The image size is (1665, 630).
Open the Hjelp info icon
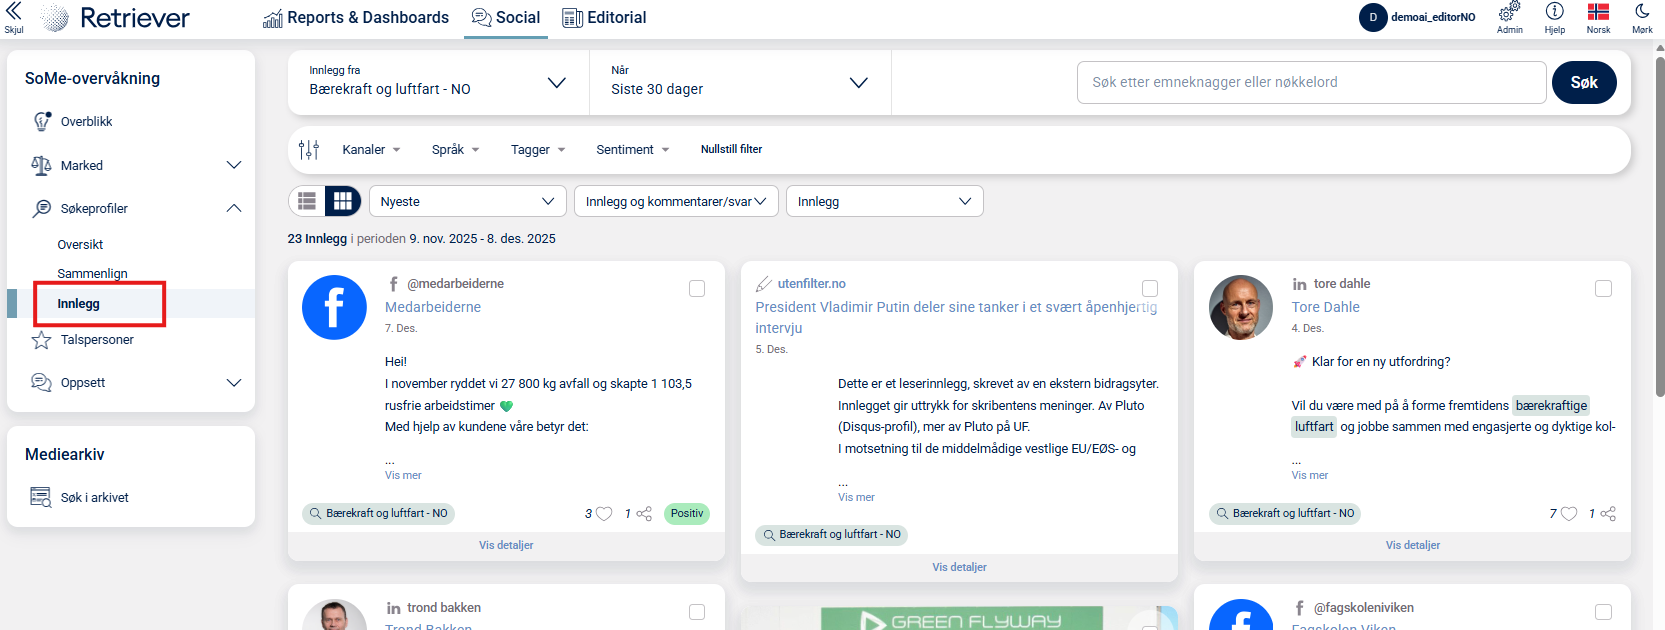pyautogui.click(x=1554, y=12)
